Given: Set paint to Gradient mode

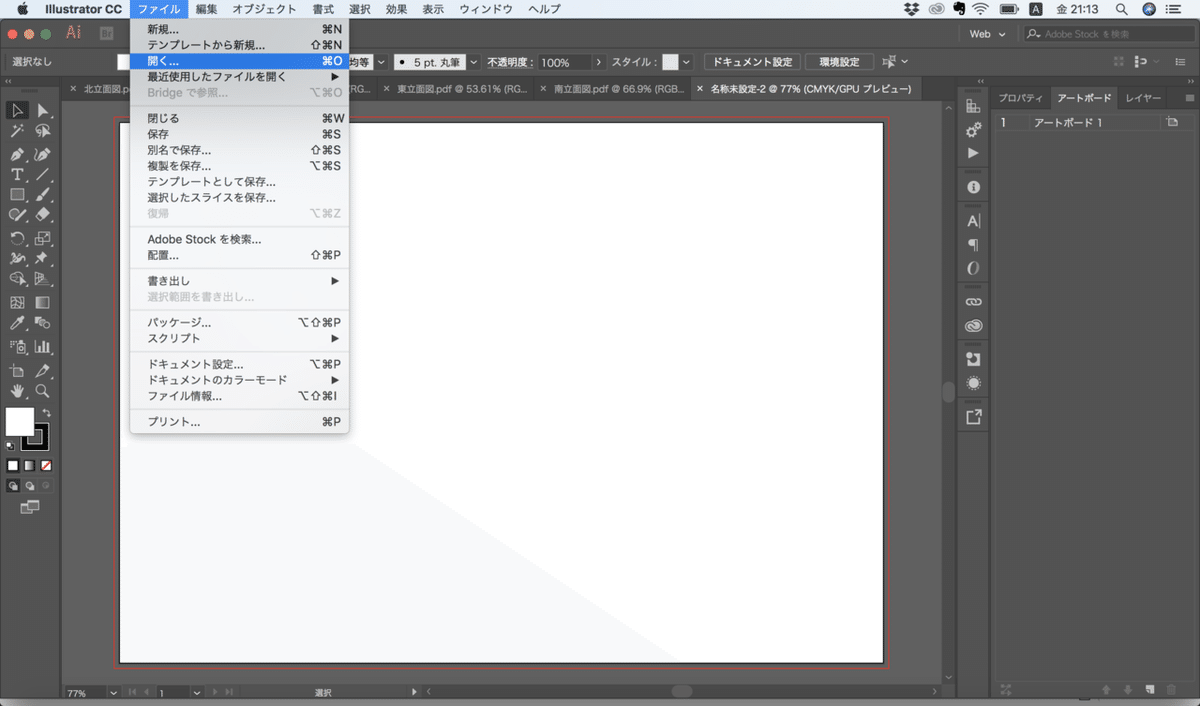Looking at the screenshot, I should pos(30,466).
